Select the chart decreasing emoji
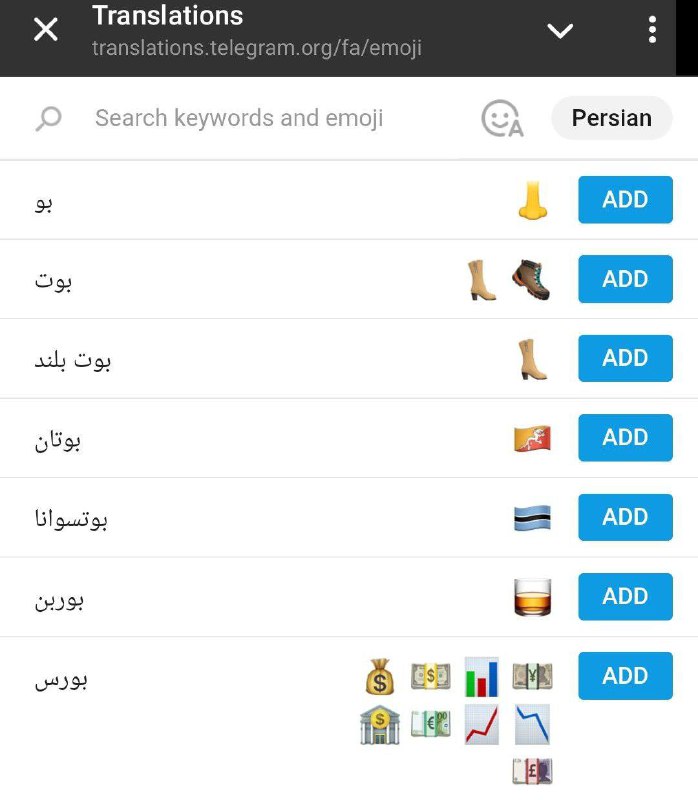The width and height of the screenshot is (698, 800). pos(532,725)
